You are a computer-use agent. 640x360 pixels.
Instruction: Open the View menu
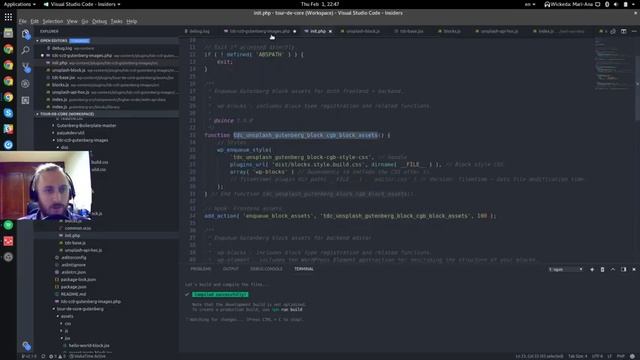click(x=72, y=21)
